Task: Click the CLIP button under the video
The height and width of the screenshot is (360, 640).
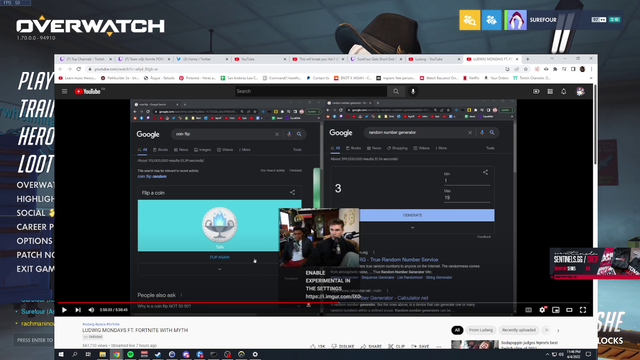Action: 396,346
